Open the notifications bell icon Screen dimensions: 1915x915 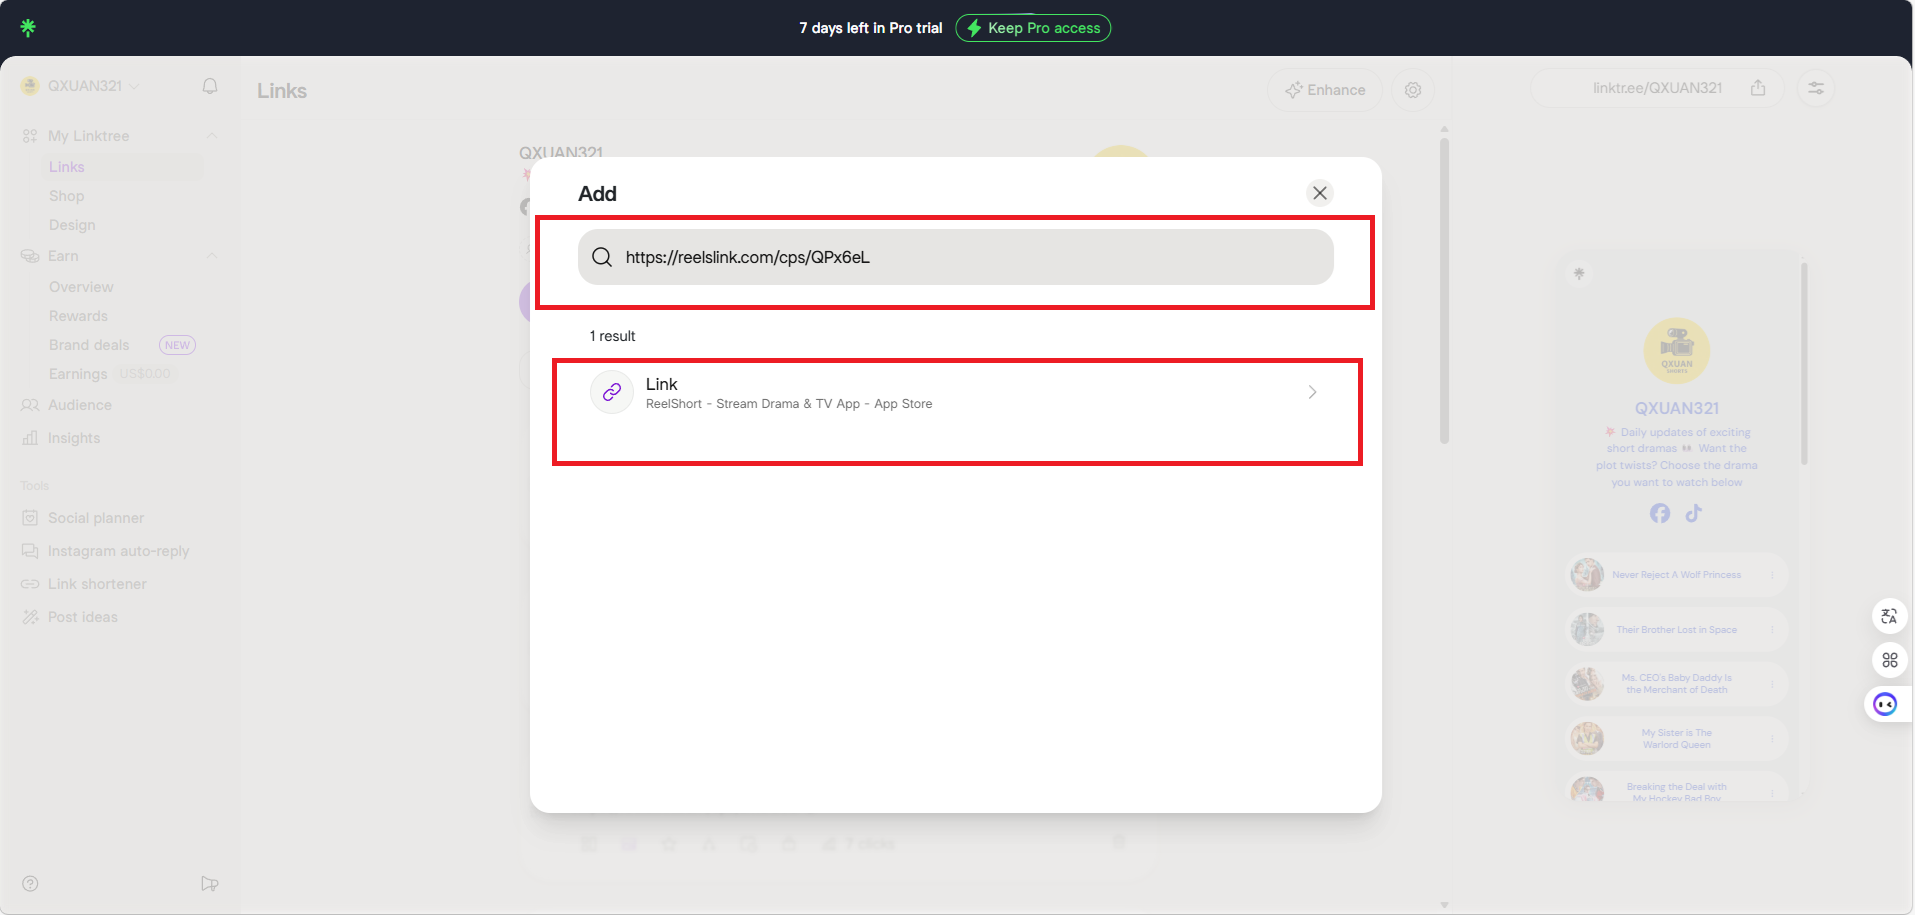tap(210, 86)
